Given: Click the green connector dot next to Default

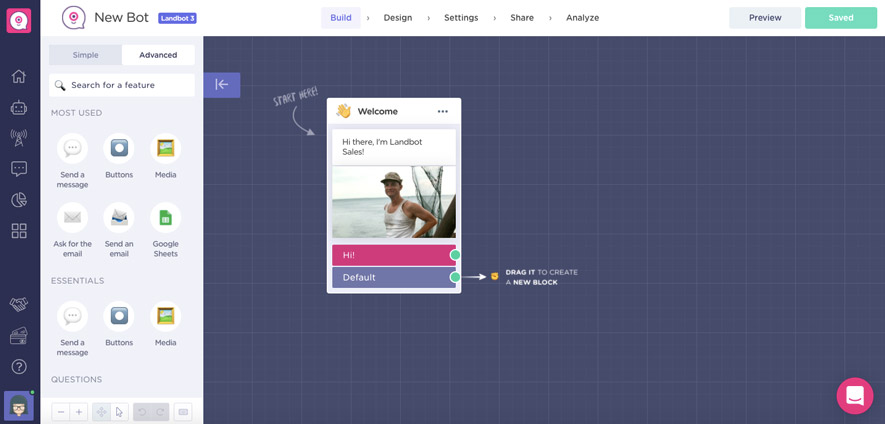Looking at the screenshot, I should tap(455, 277).
